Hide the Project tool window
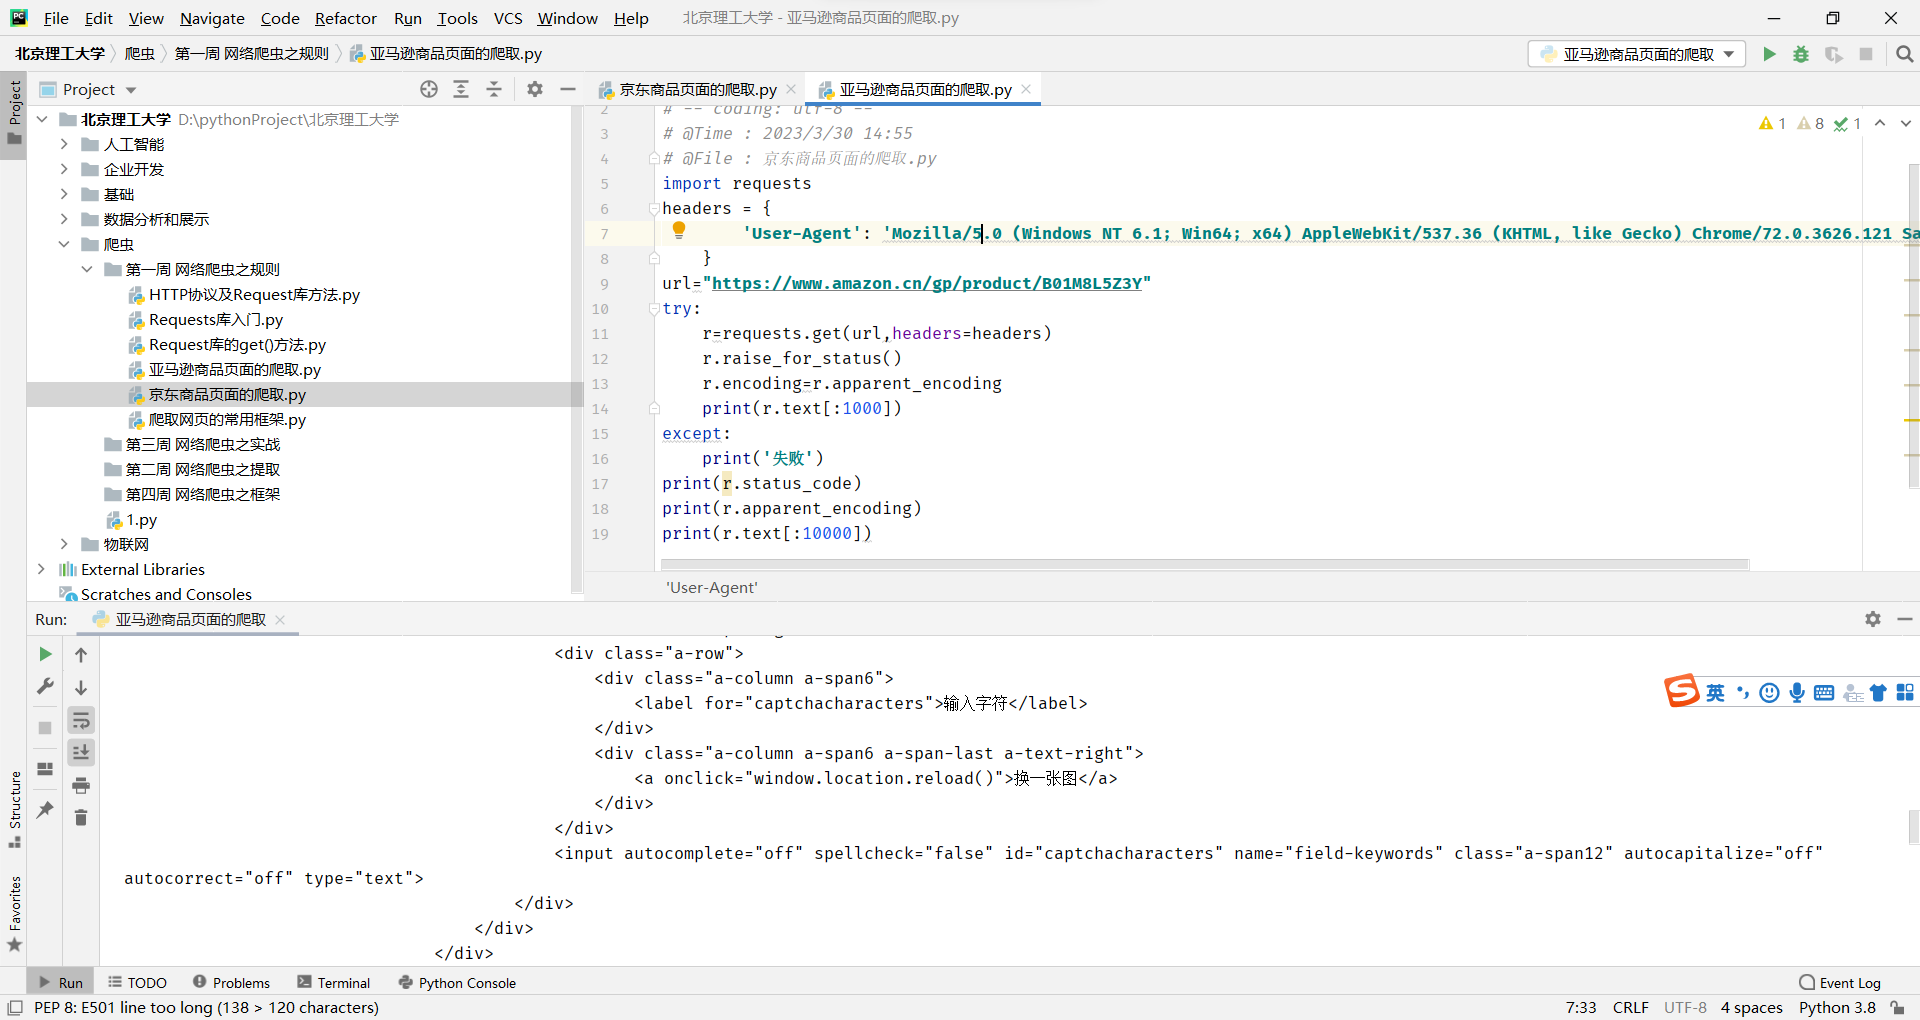1920x1020 pixels. point(568,89)
